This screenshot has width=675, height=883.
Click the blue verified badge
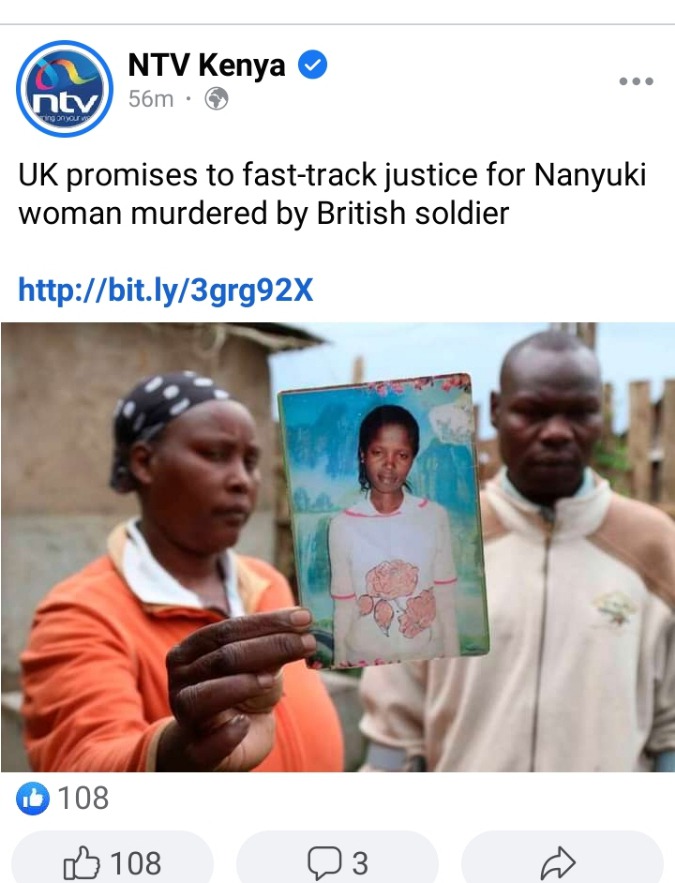point(312,64)
